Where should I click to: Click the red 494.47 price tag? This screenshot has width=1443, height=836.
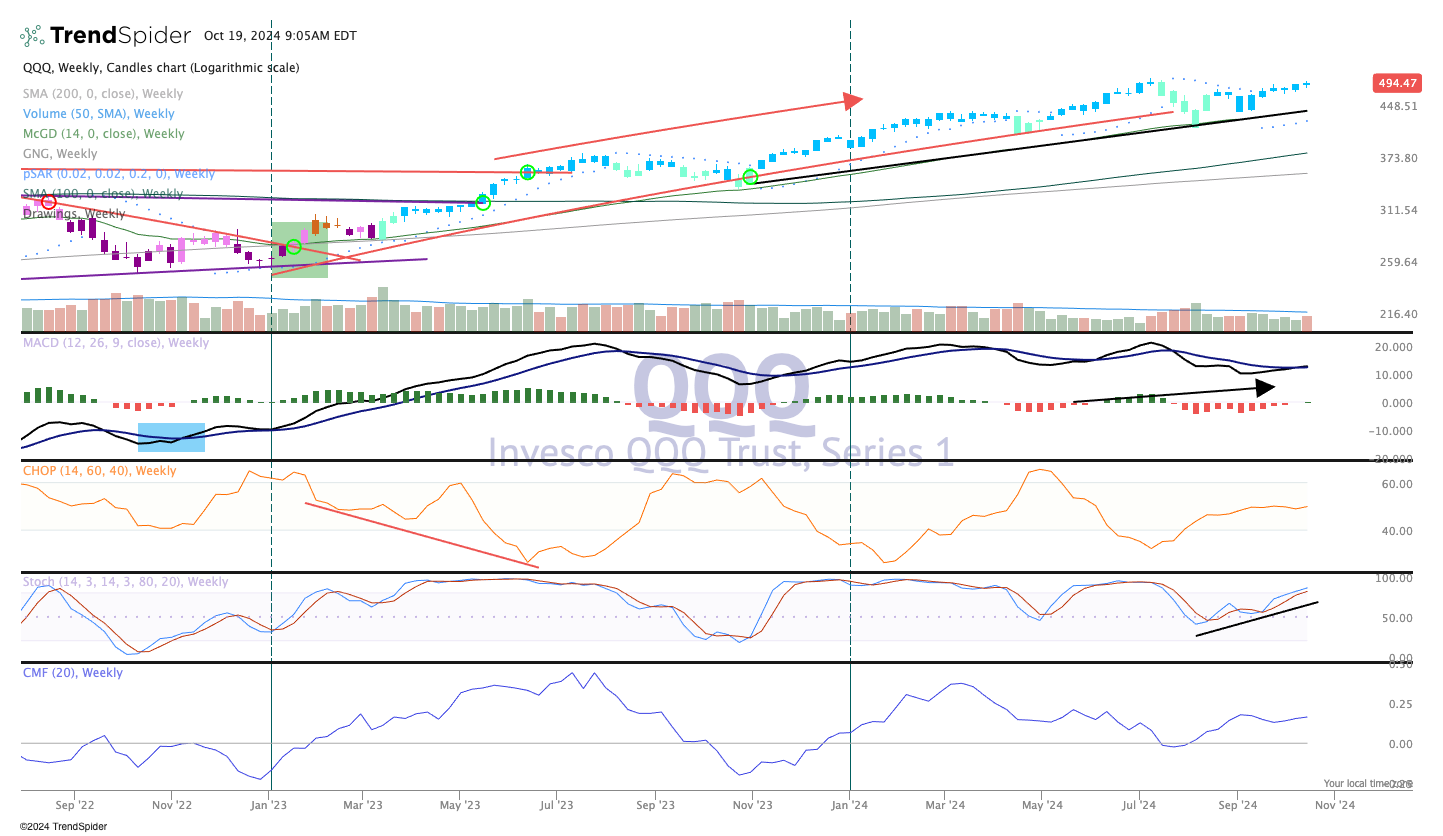[x=1395, y=84]
